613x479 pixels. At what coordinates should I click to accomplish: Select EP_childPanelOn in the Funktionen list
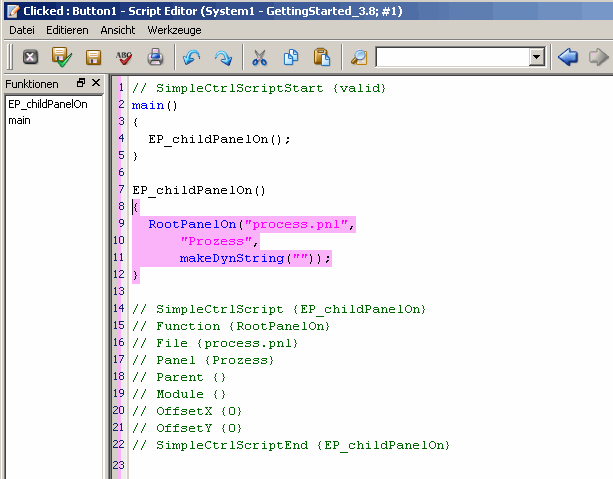(x=47, y=104)
